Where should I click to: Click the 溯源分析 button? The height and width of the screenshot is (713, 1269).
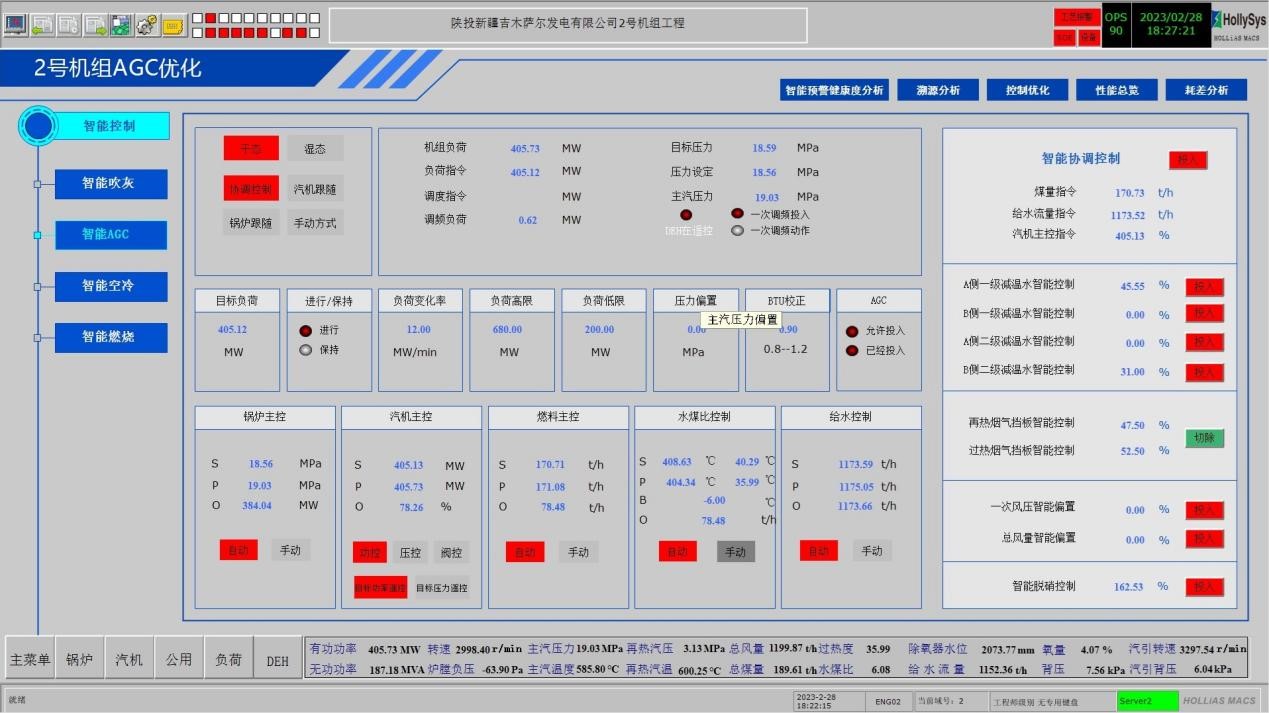pyautogui.click(x=937, y=90)
